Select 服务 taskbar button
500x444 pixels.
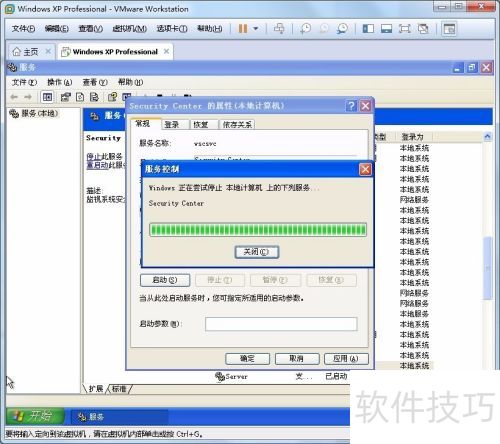click(x=119, y=416)
